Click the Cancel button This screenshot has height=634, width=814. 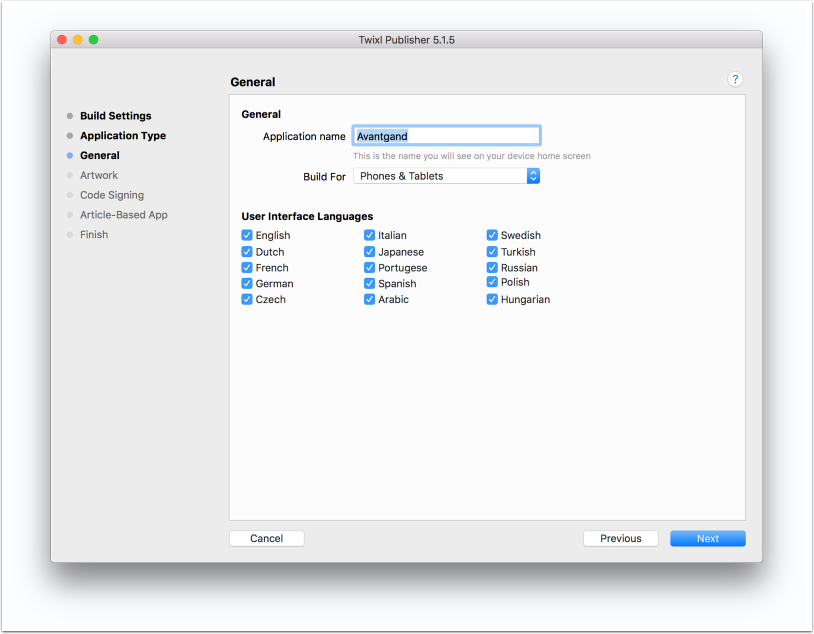[266, 538]
